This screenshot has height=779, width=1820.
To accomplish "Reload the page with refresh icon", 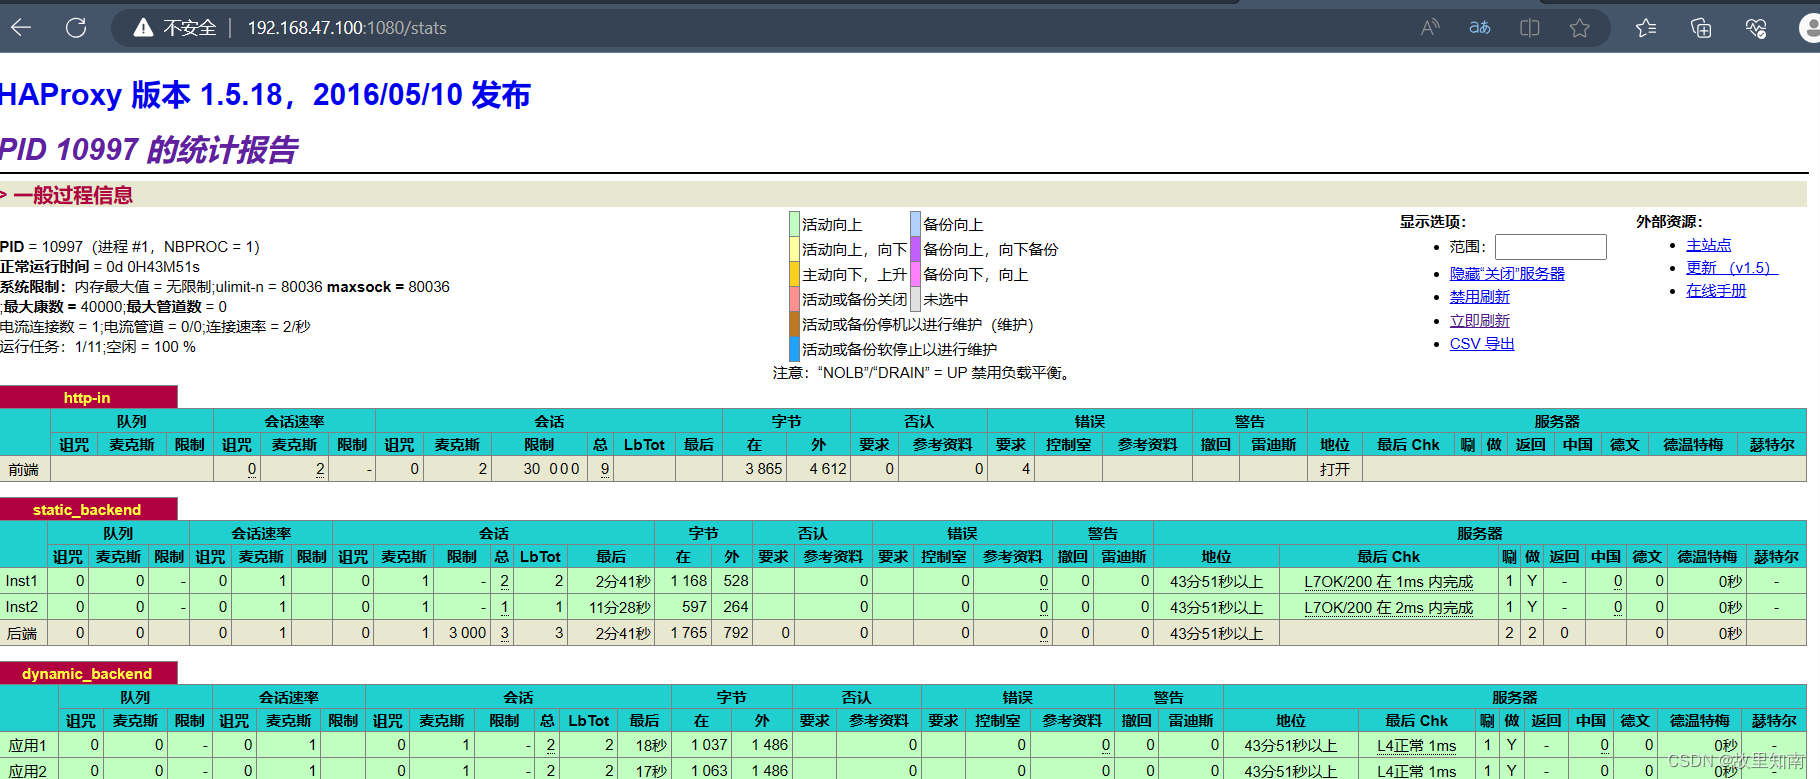I will coord(76,28).
